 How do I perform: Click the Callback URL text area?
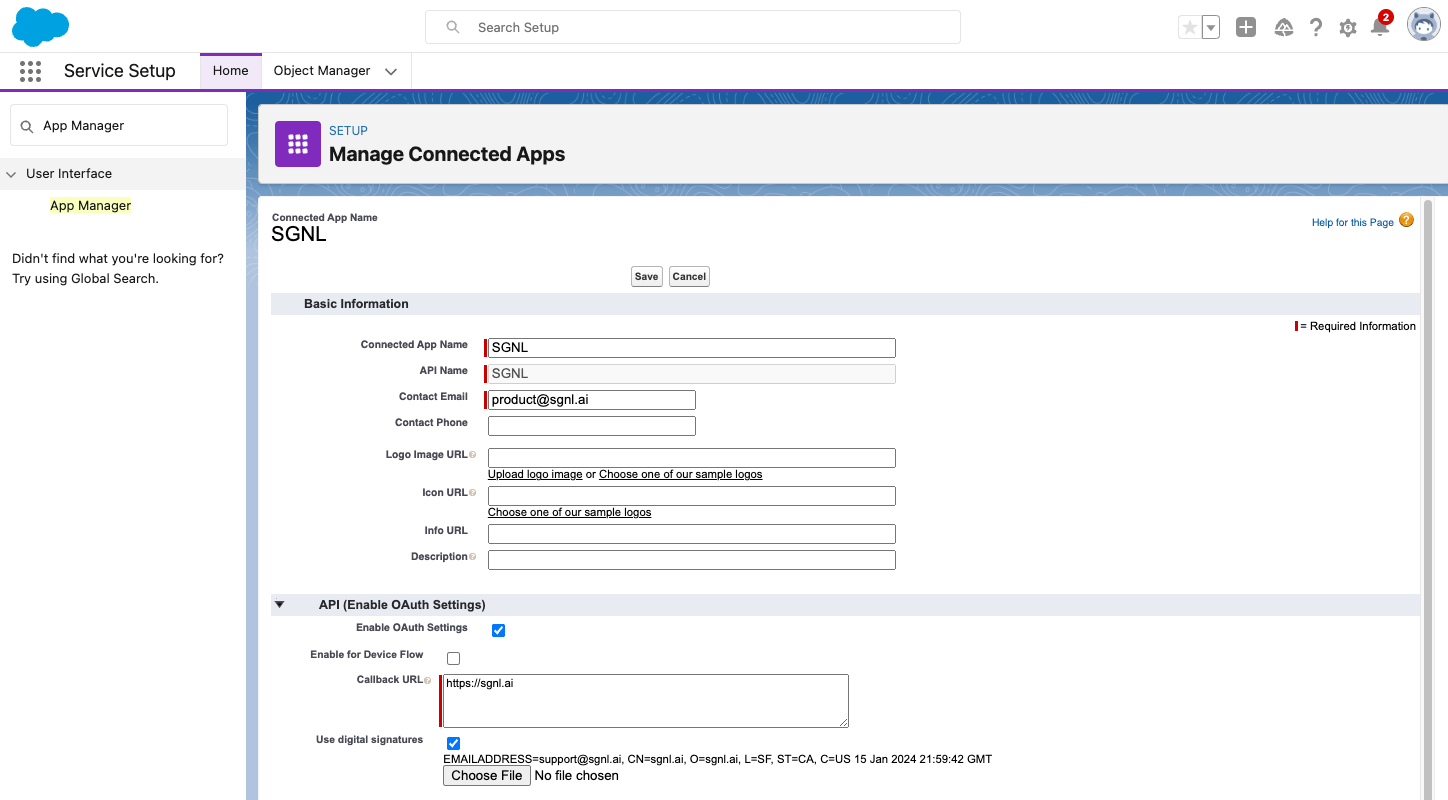[x=646, y=701]
